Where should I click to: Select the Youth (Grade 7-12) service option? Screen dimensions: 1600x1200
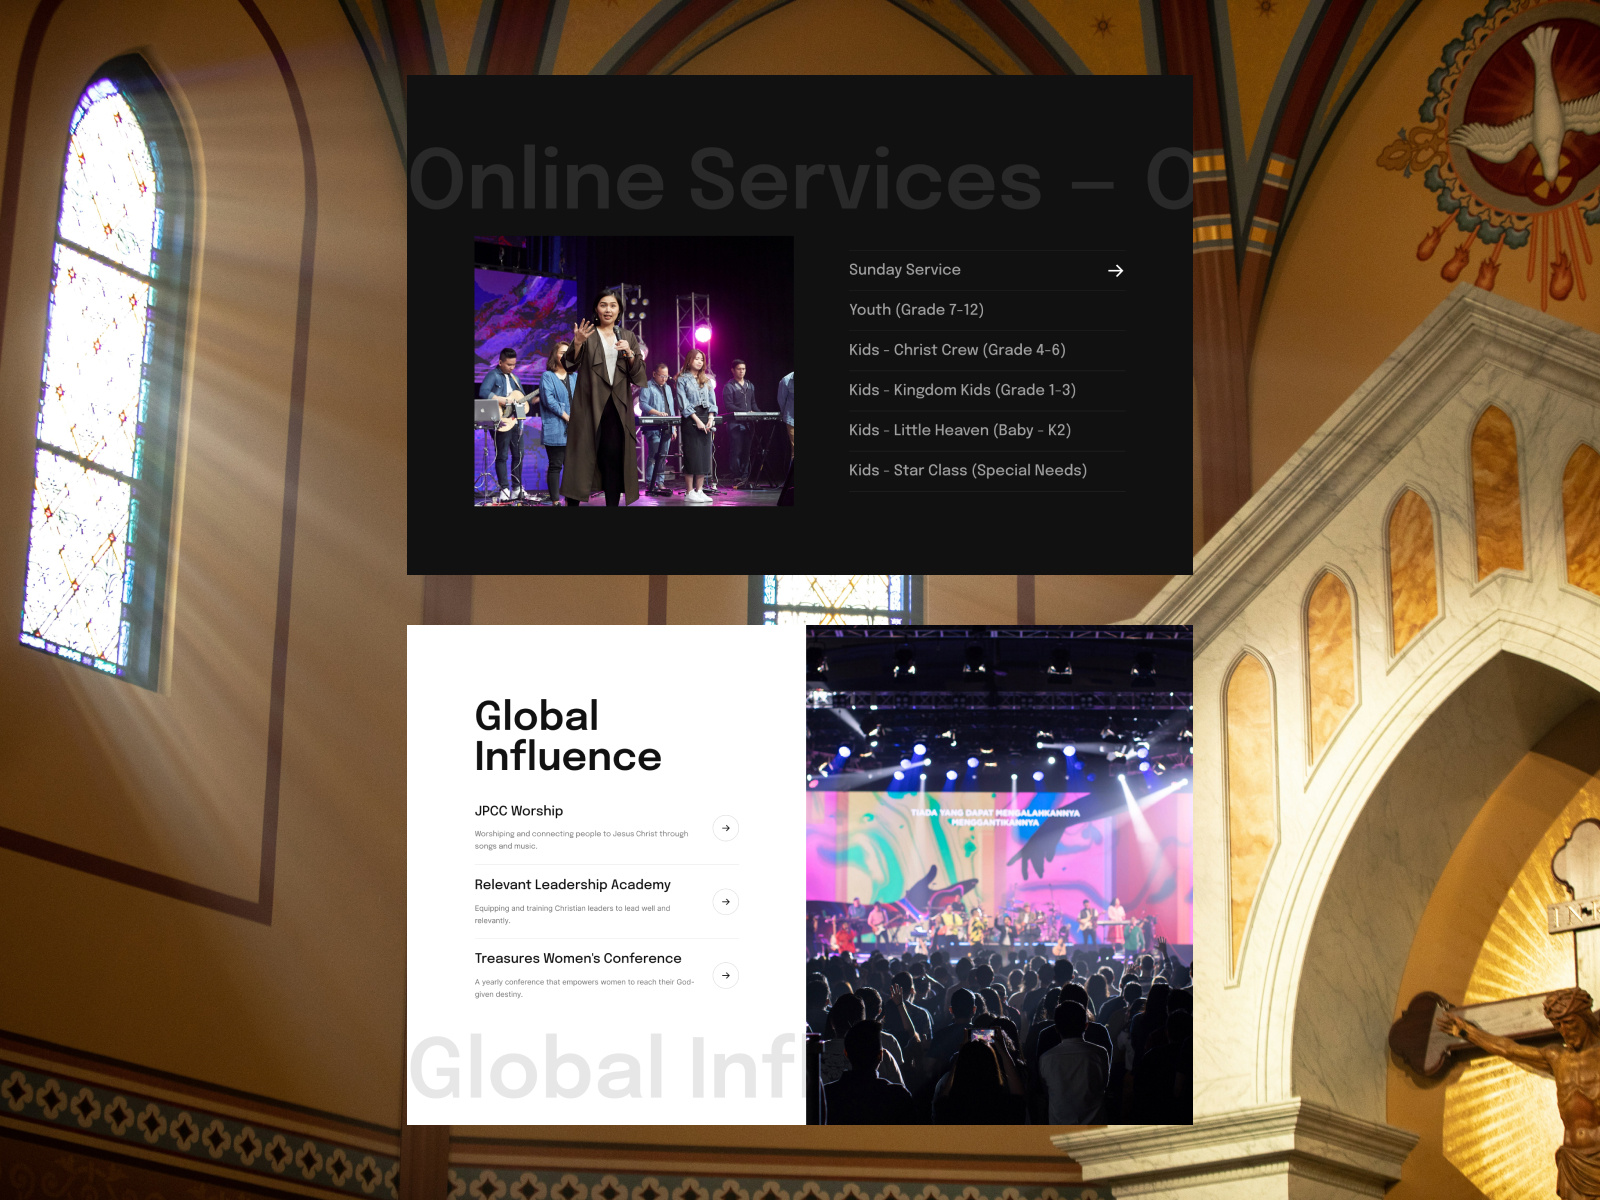[x=916, y=310]
